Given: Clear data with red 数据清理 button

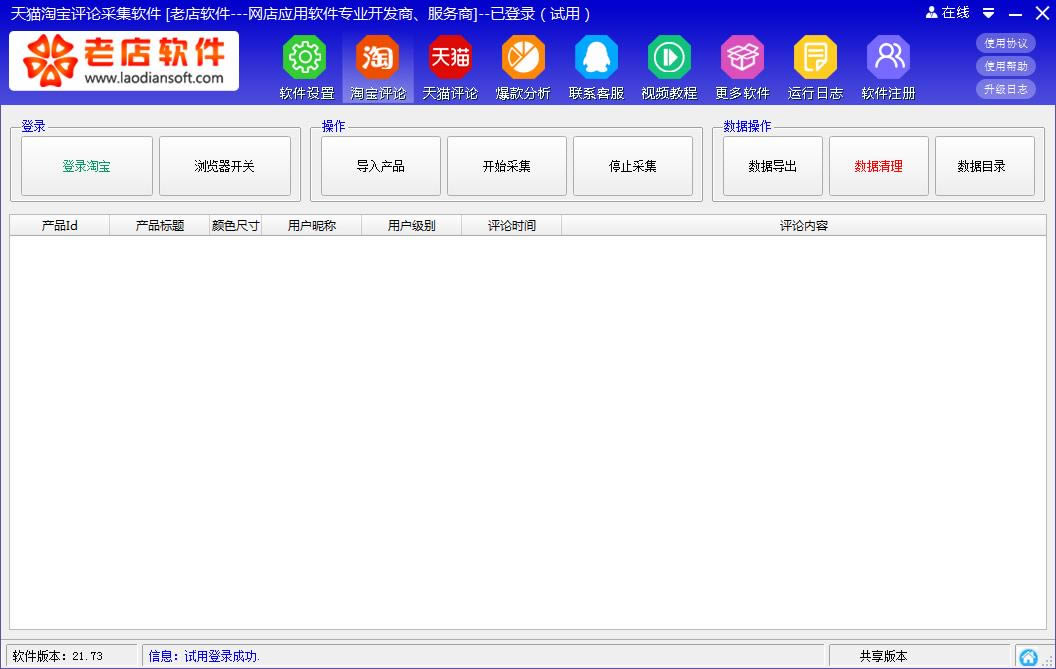Looking at the screenshot, I should point(879,166).
